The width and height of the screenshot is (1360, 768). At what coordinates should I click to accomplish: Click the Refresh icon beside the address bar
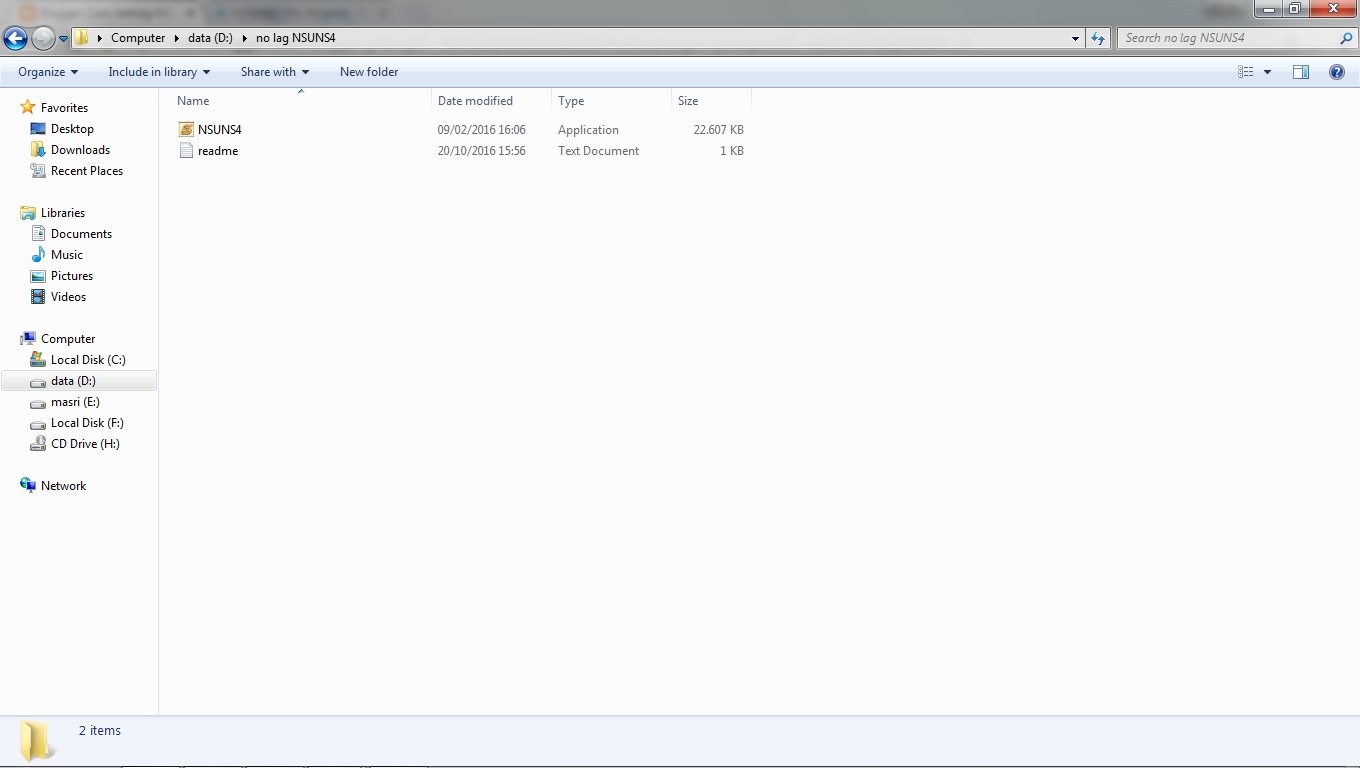tap(1097, 37)
